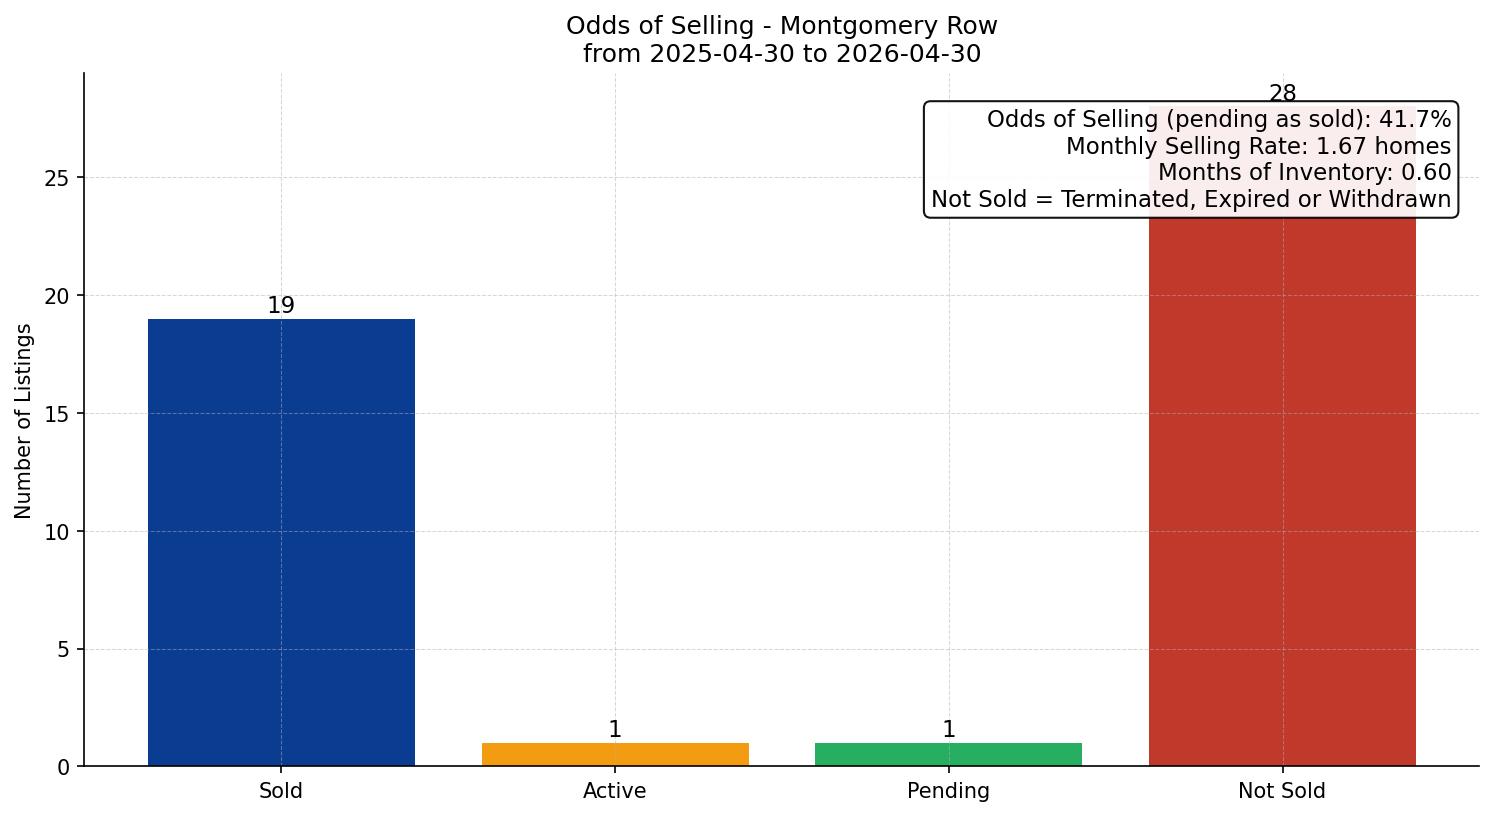Viewport: 1494px width, 816px height.
Task: Click the value label 1 above Active
Action: click(x=615, y=730)
